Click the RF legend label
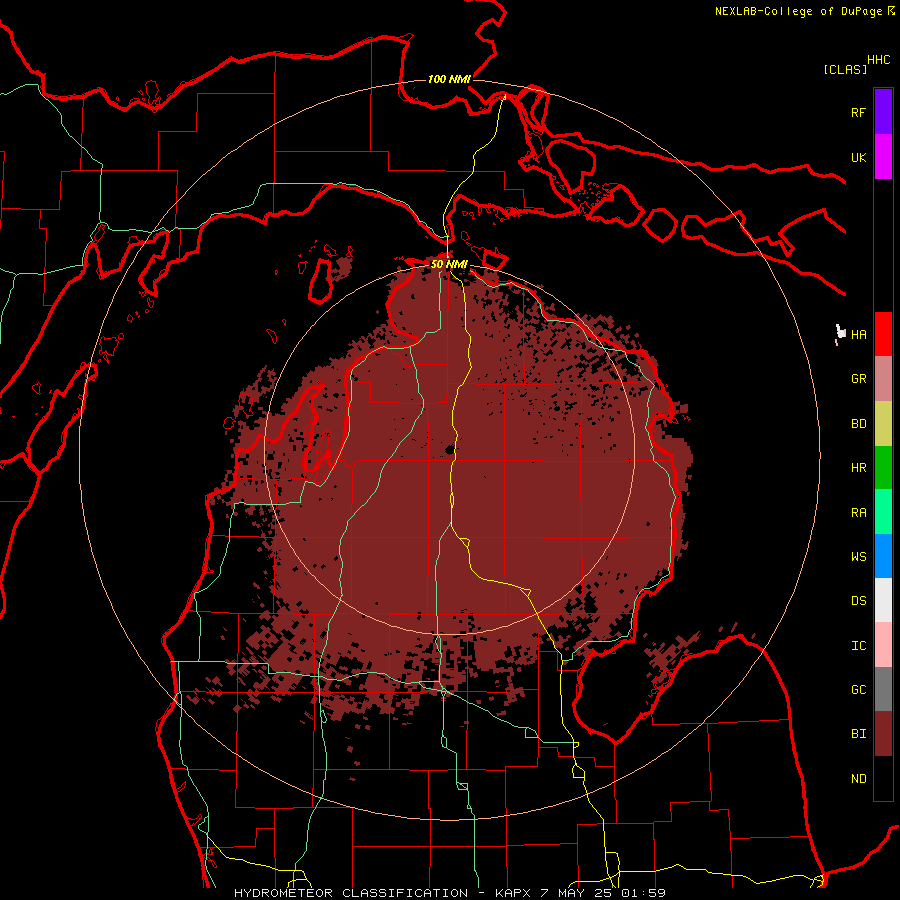Viewport: 900px width, 900px height. pyautogui.click(x=858, y=112)
